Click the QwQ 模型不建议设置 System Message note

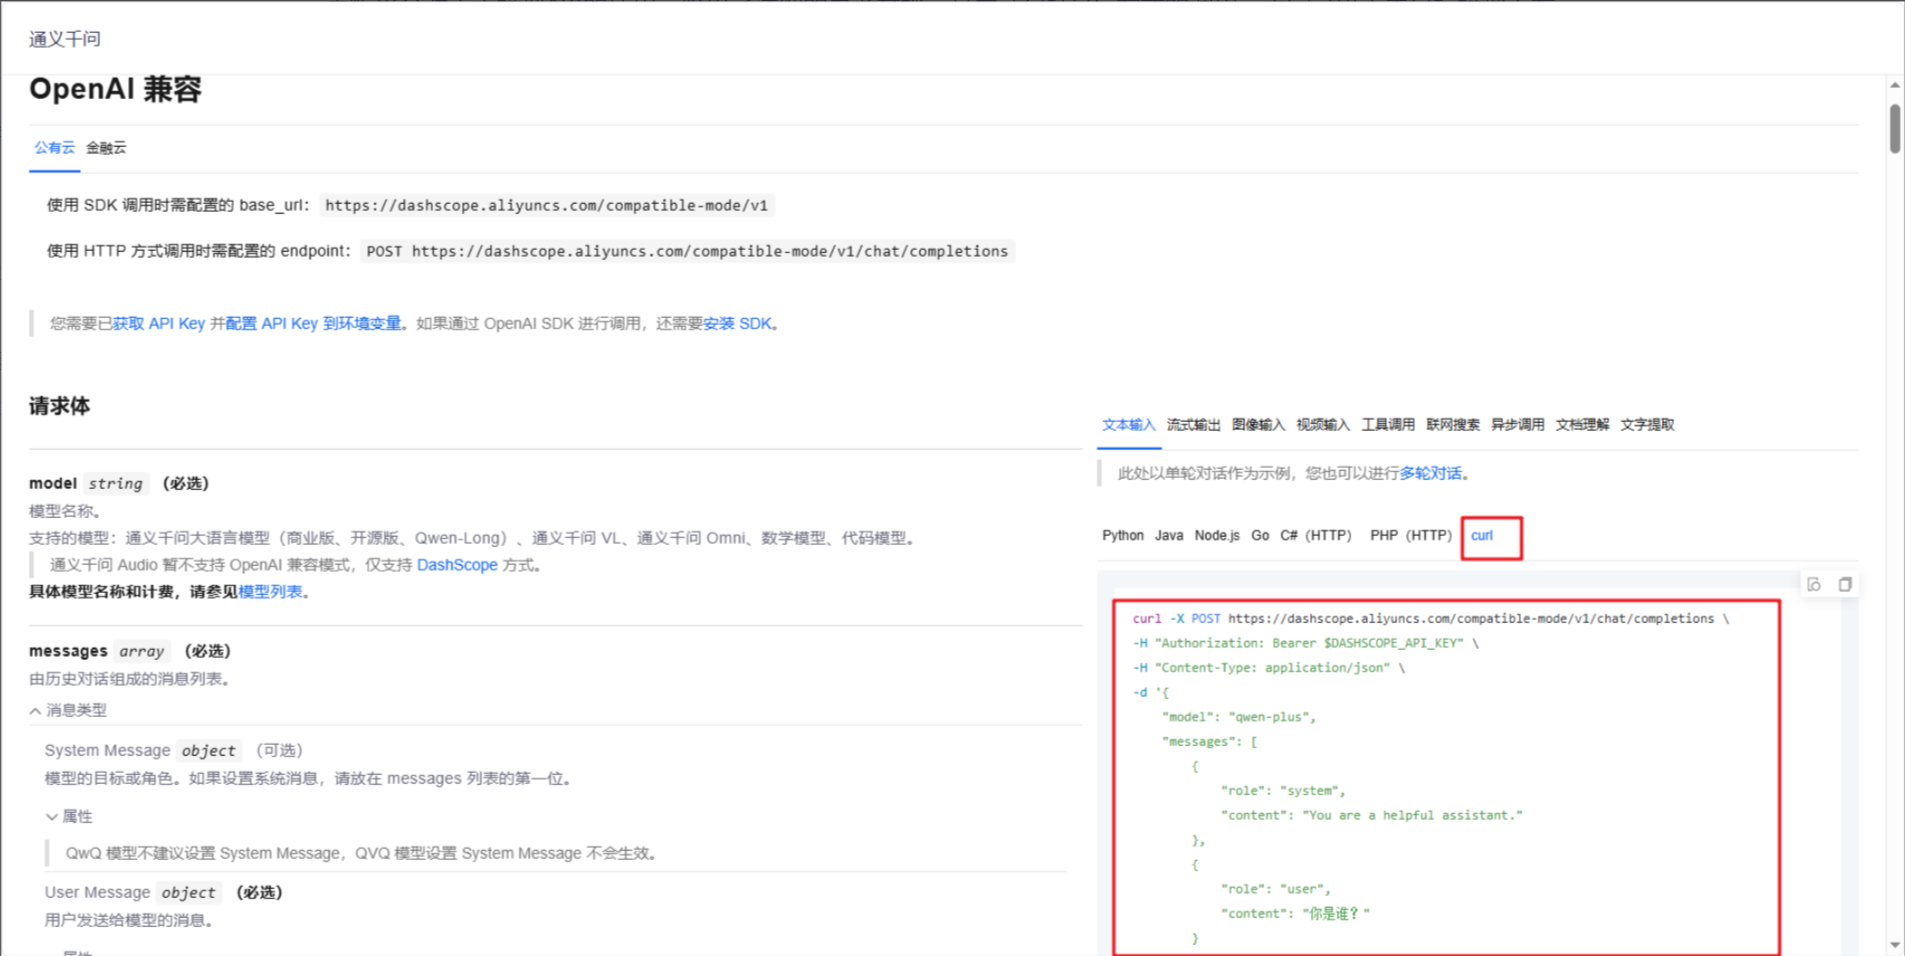(x=361, y=854)
